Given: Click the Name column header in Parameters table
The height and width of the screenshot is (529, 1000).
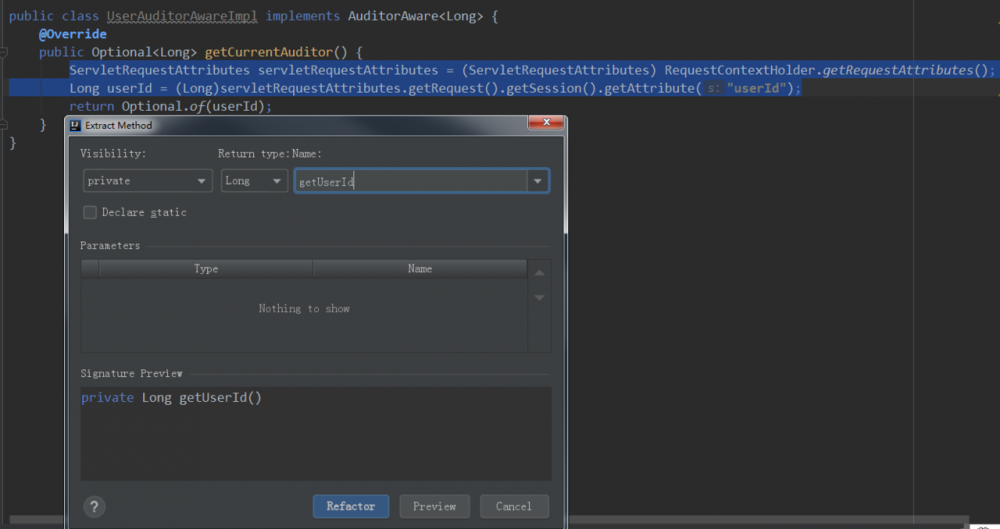Looking at the screenshot, I should coord(419,269).
